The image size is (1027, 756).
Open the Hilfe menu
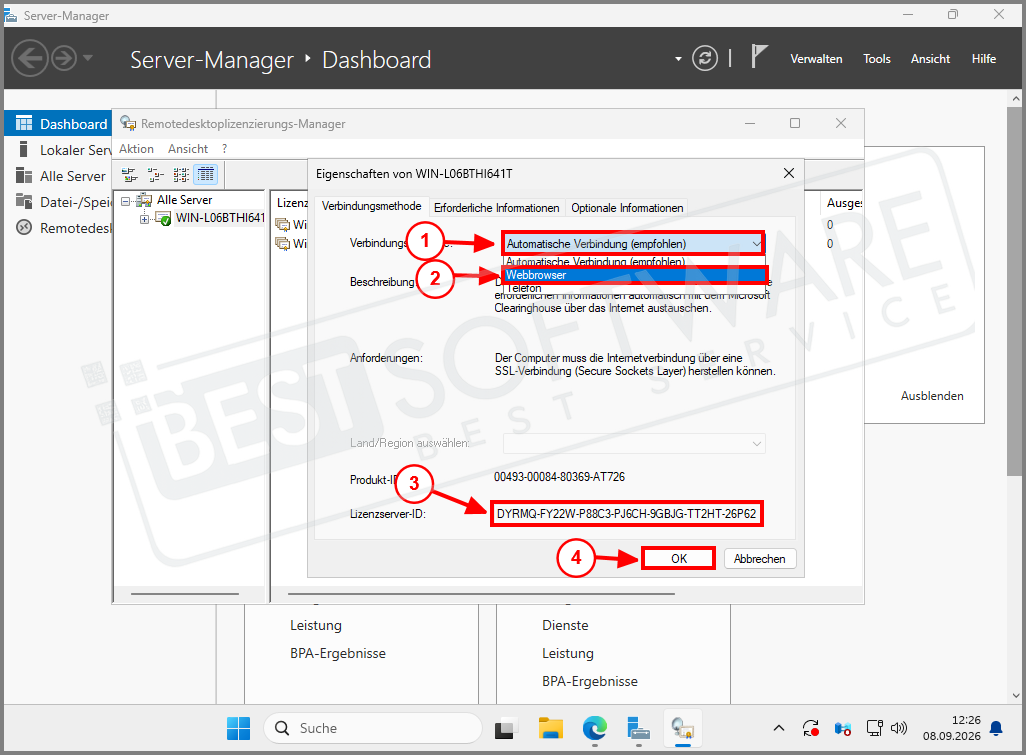[984, 59]
